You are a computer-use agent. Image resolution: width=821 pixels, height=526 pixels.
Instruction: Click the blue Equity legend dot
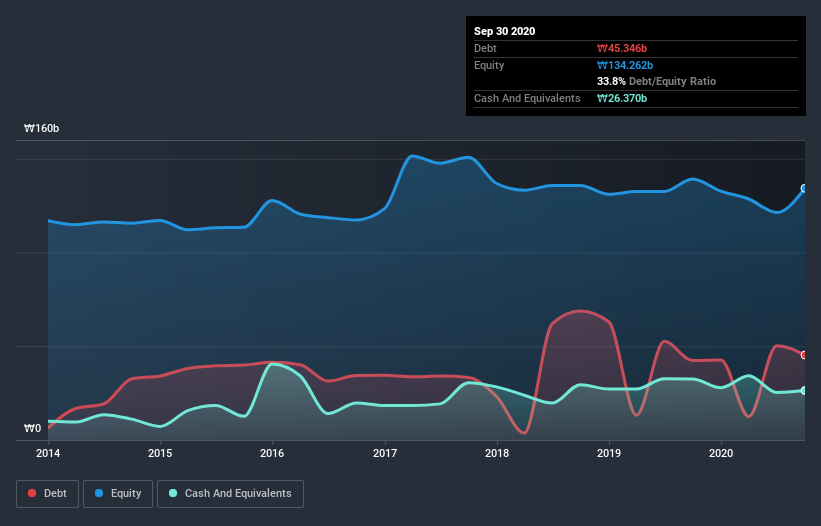[x=99, y=493]
